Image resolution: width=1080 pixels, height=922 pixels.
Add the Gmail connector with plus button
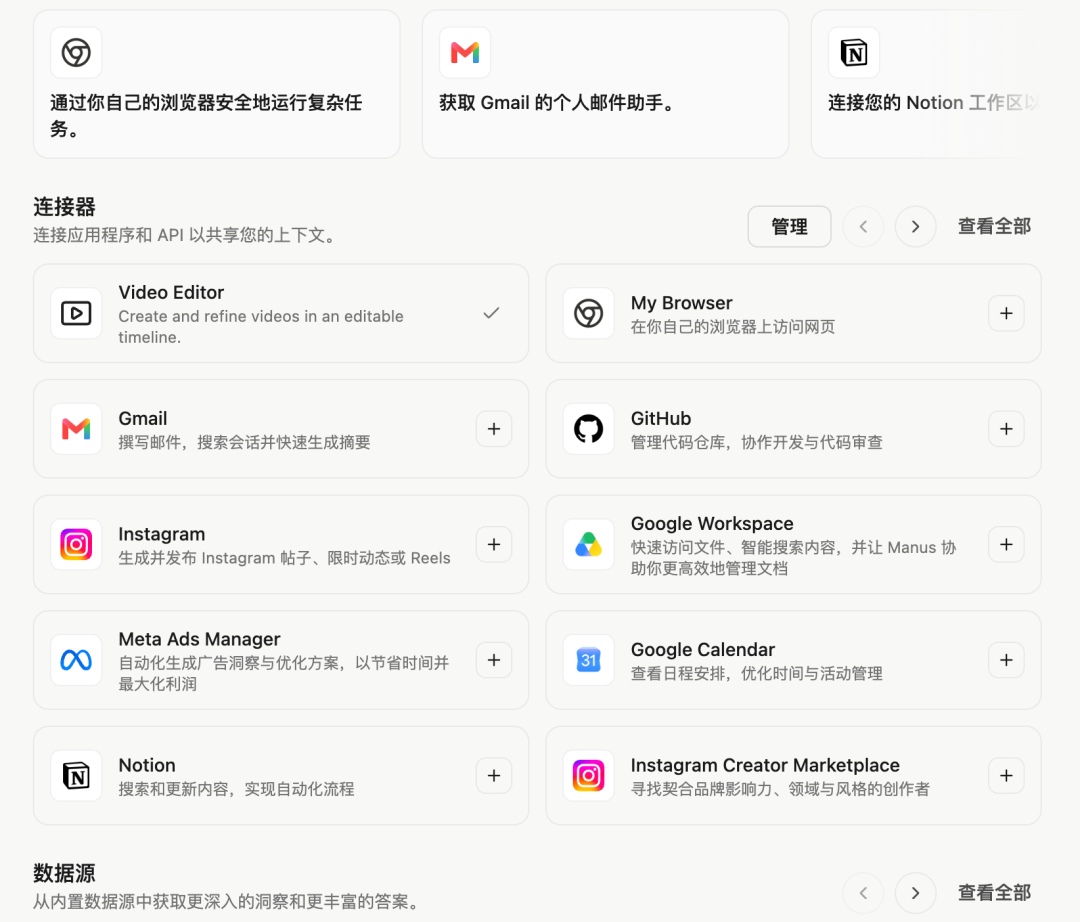coord(494,429)
